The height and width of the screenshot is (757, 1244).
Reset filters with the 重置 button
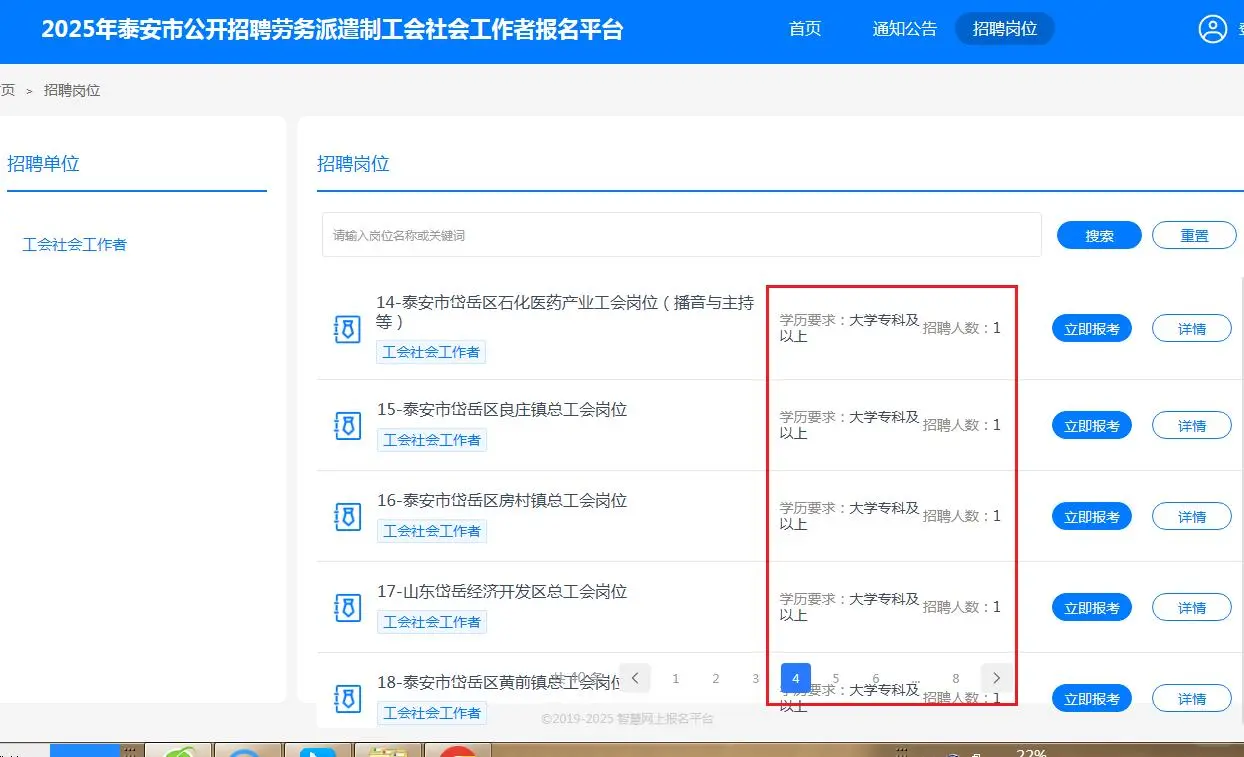coord(1194,234)
